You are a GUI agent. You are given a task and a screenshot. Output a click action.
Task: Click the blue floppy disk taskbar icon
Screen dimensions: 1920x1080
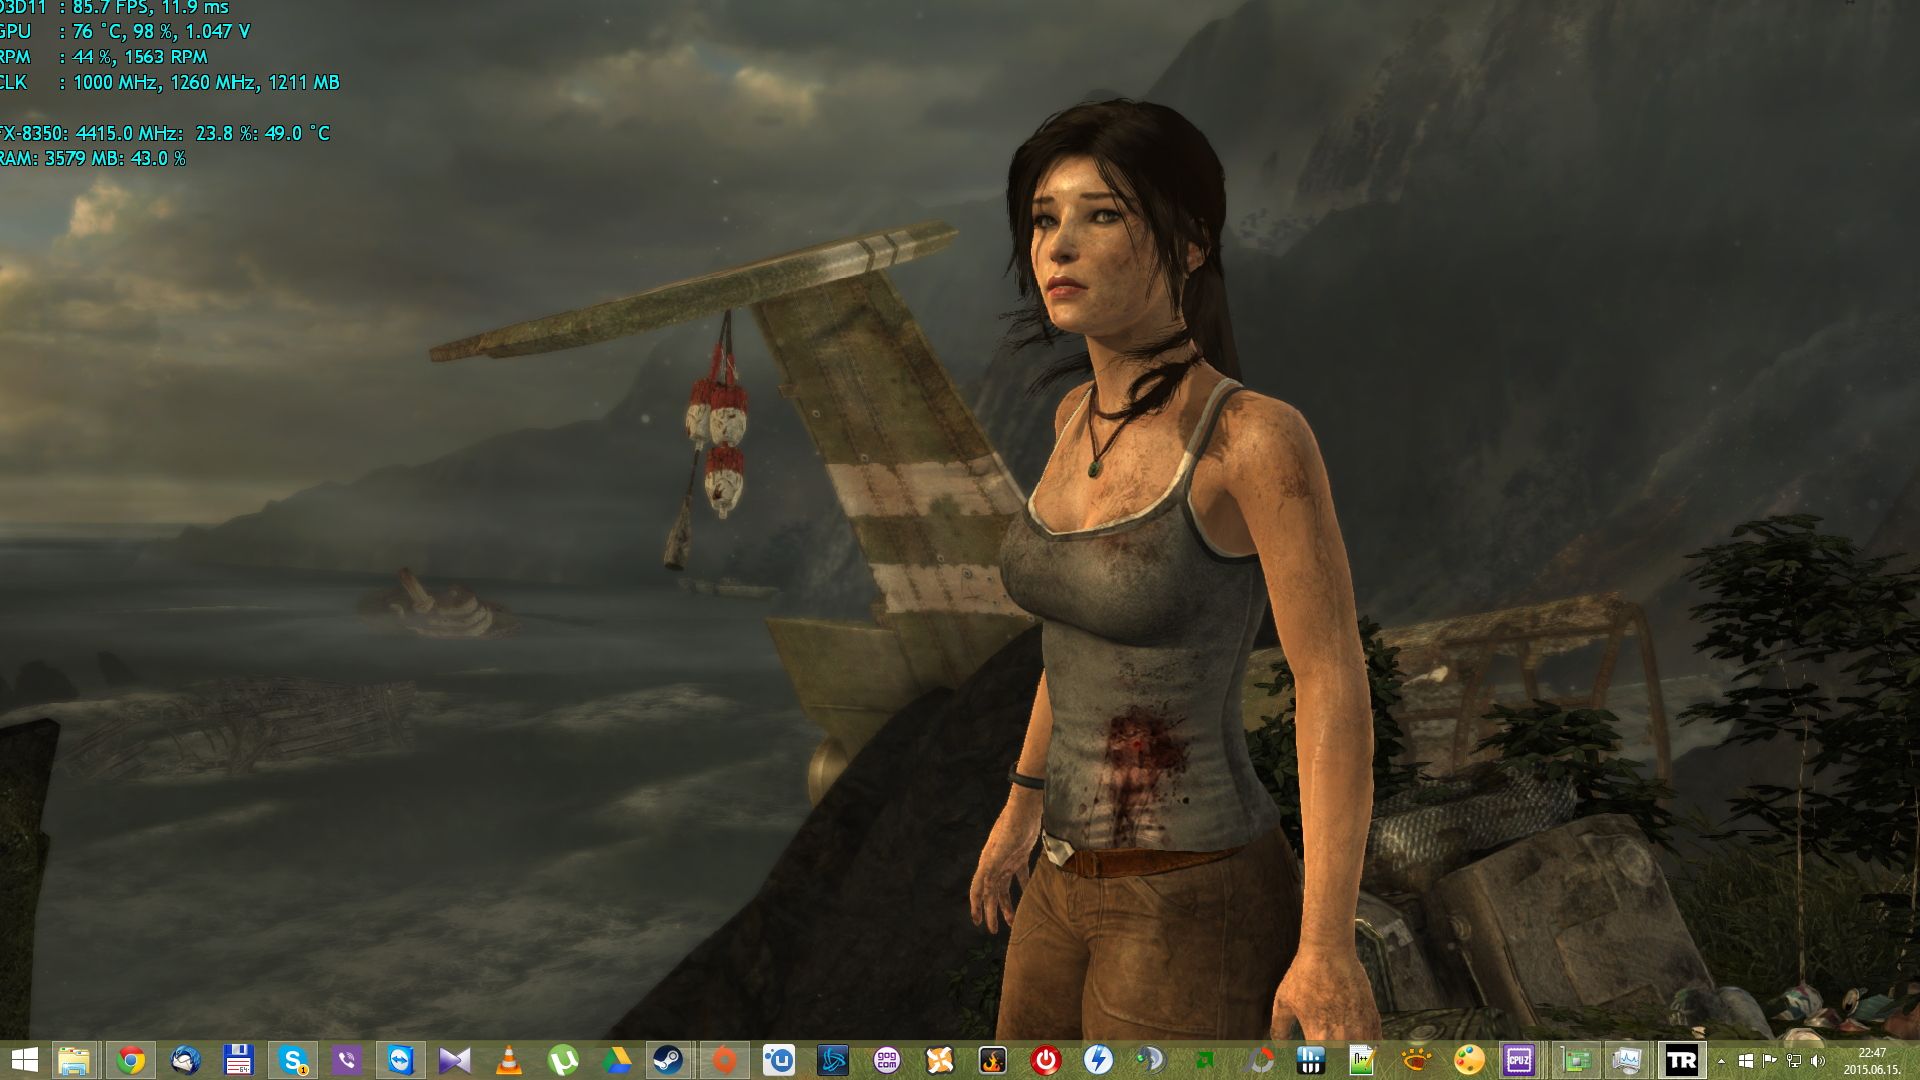click(238, 1060)
